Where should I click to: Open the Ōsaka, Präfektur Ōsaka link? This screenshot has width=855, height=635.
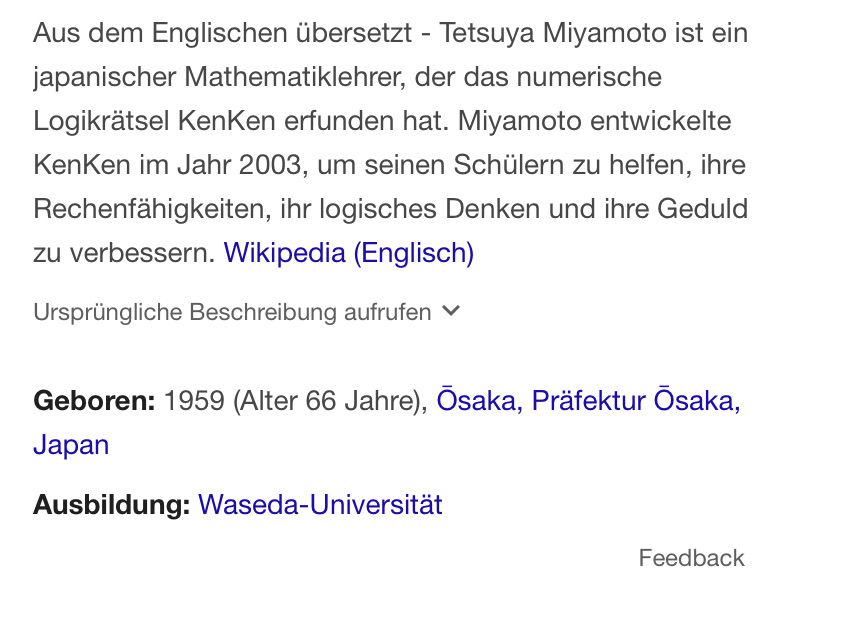point(588,401)
